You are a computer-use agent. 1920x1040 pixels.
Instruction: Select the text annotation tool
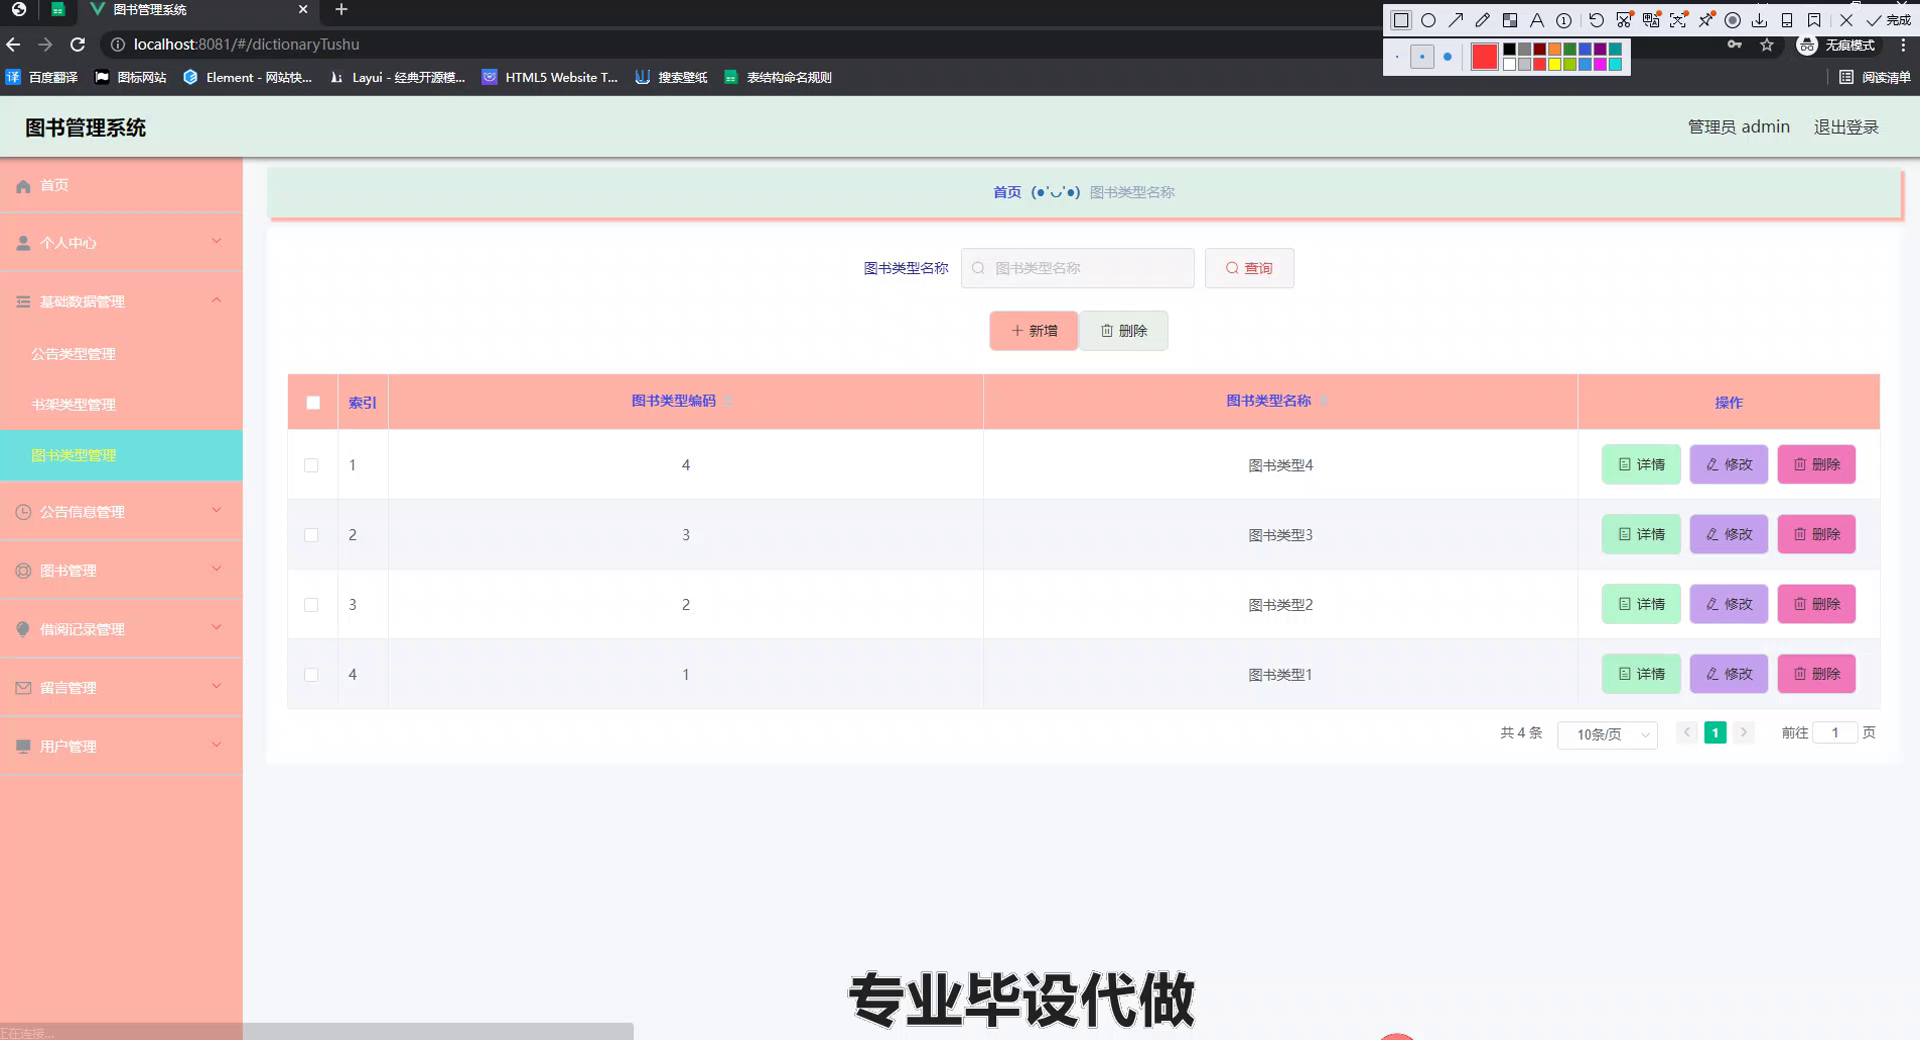[x=1537, y=20]
